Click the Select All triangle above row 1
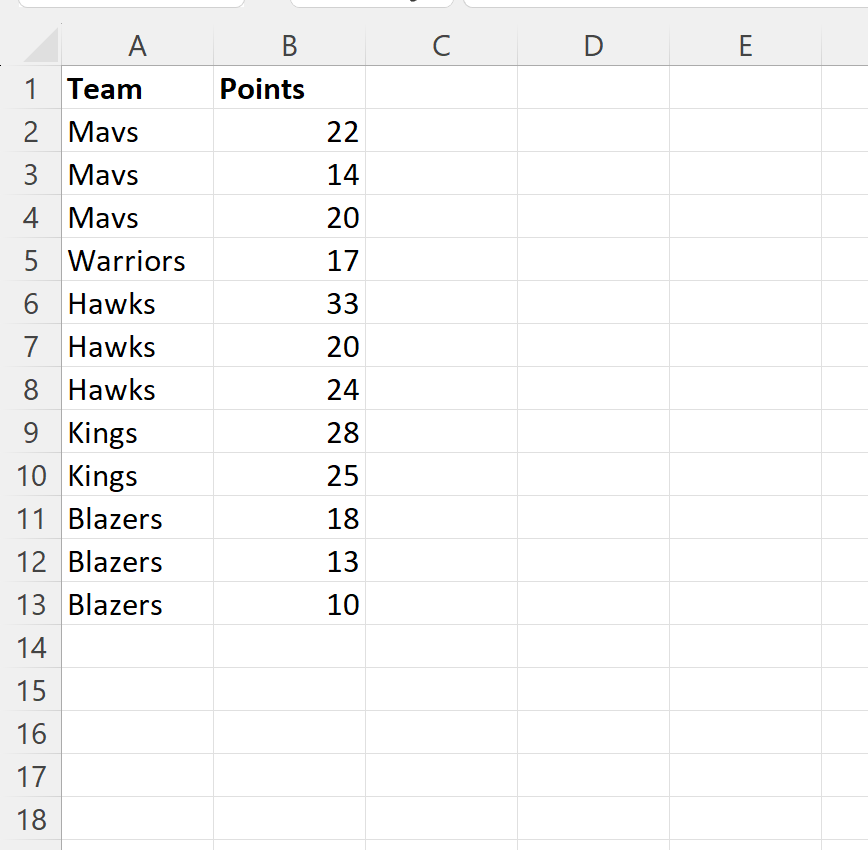 40,46
